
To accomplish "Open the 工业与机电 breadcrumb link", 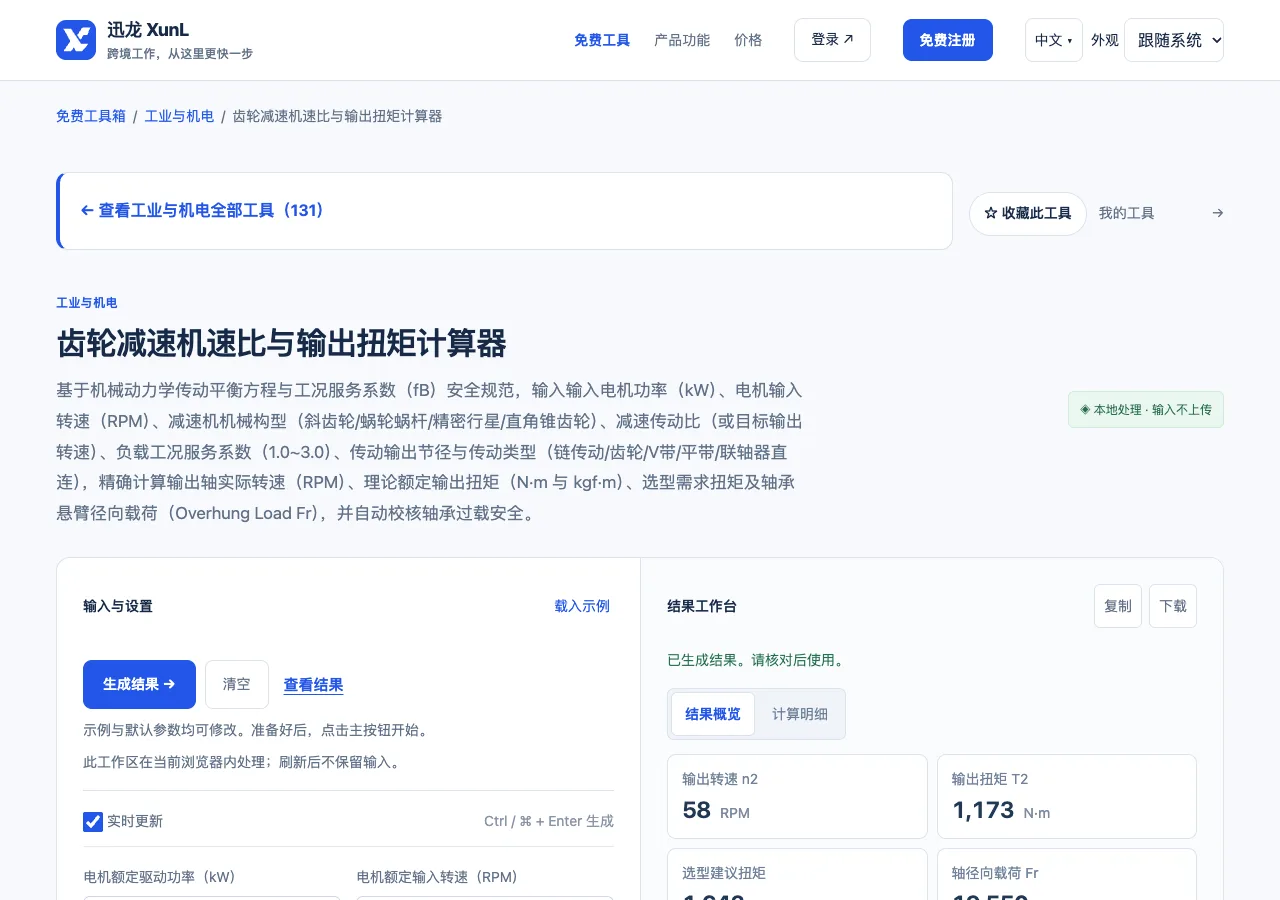I will [x=179, y=116].
